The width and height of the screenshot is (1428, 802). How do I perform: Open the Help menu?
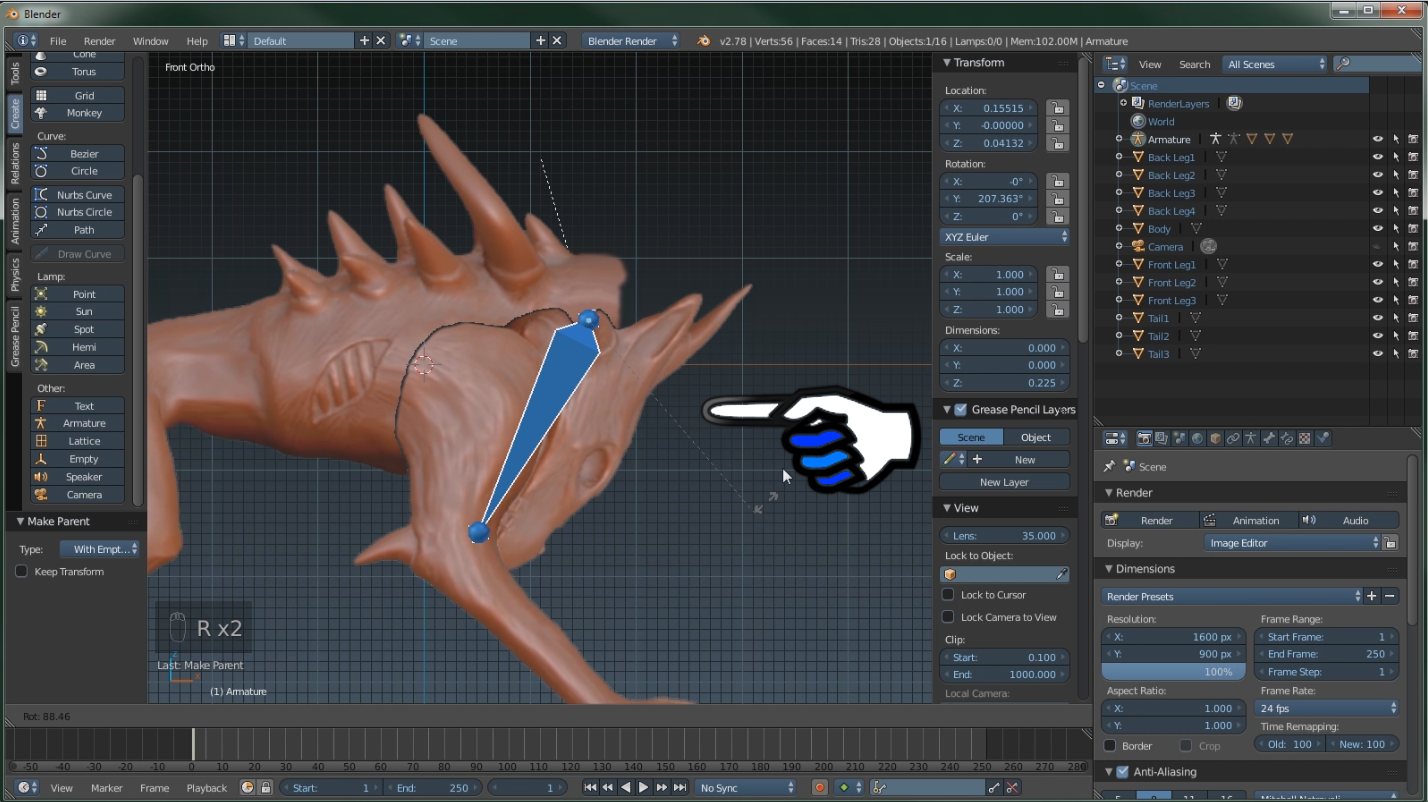point(197,41)
